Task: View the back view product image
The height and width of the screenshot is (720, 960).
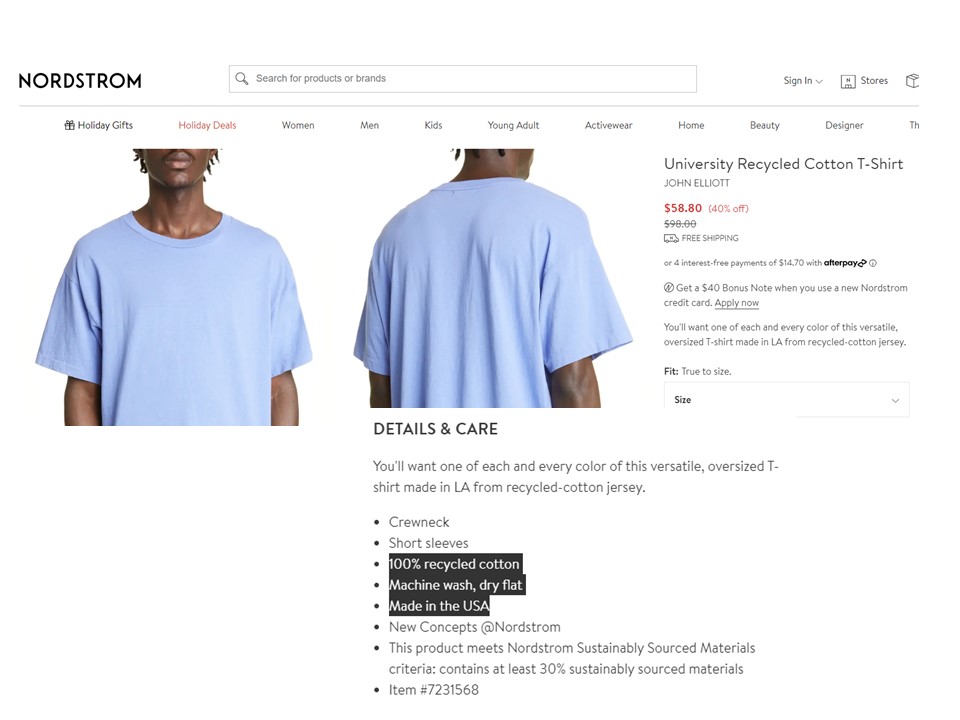Action: coord(493,278)
